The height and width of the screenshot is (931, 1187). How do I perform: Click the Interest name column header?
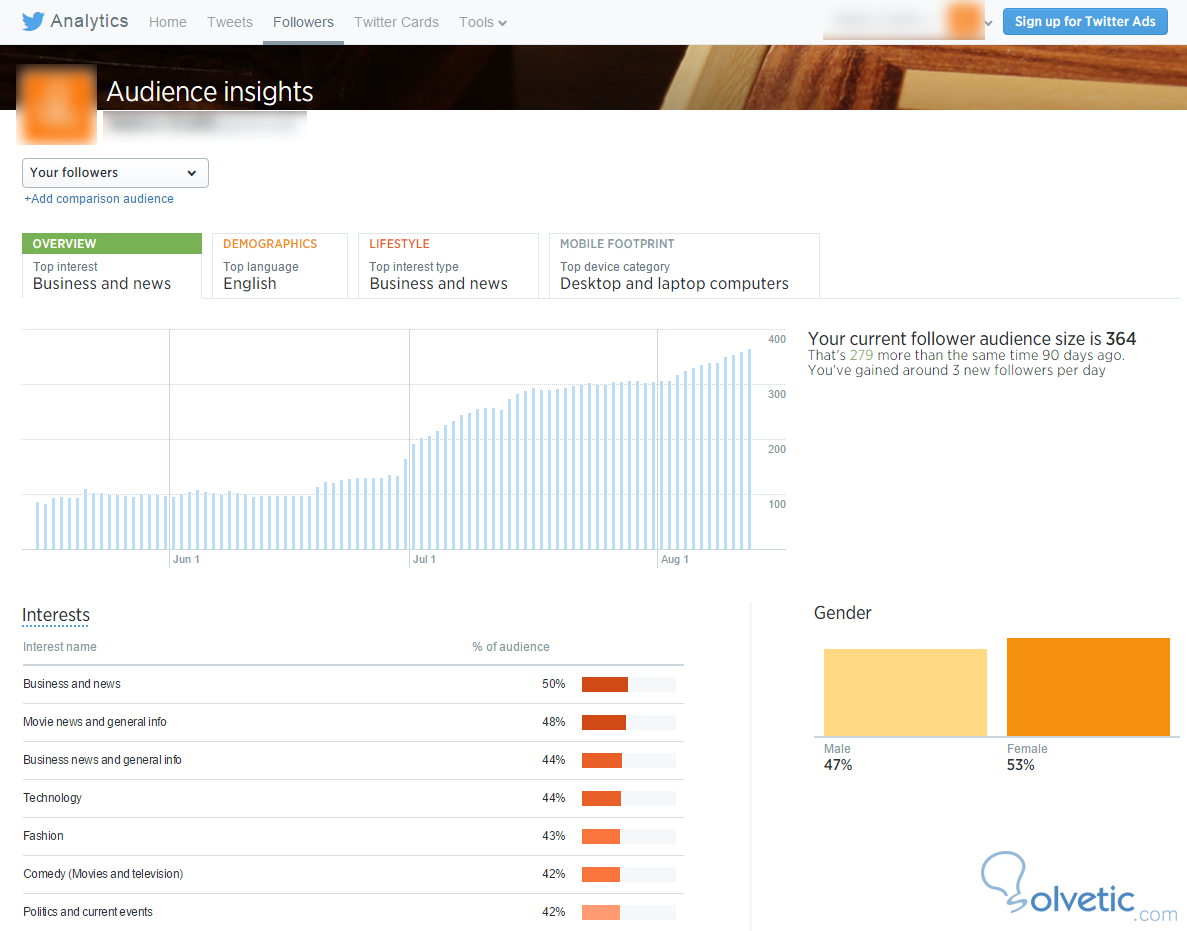[60, 646]
